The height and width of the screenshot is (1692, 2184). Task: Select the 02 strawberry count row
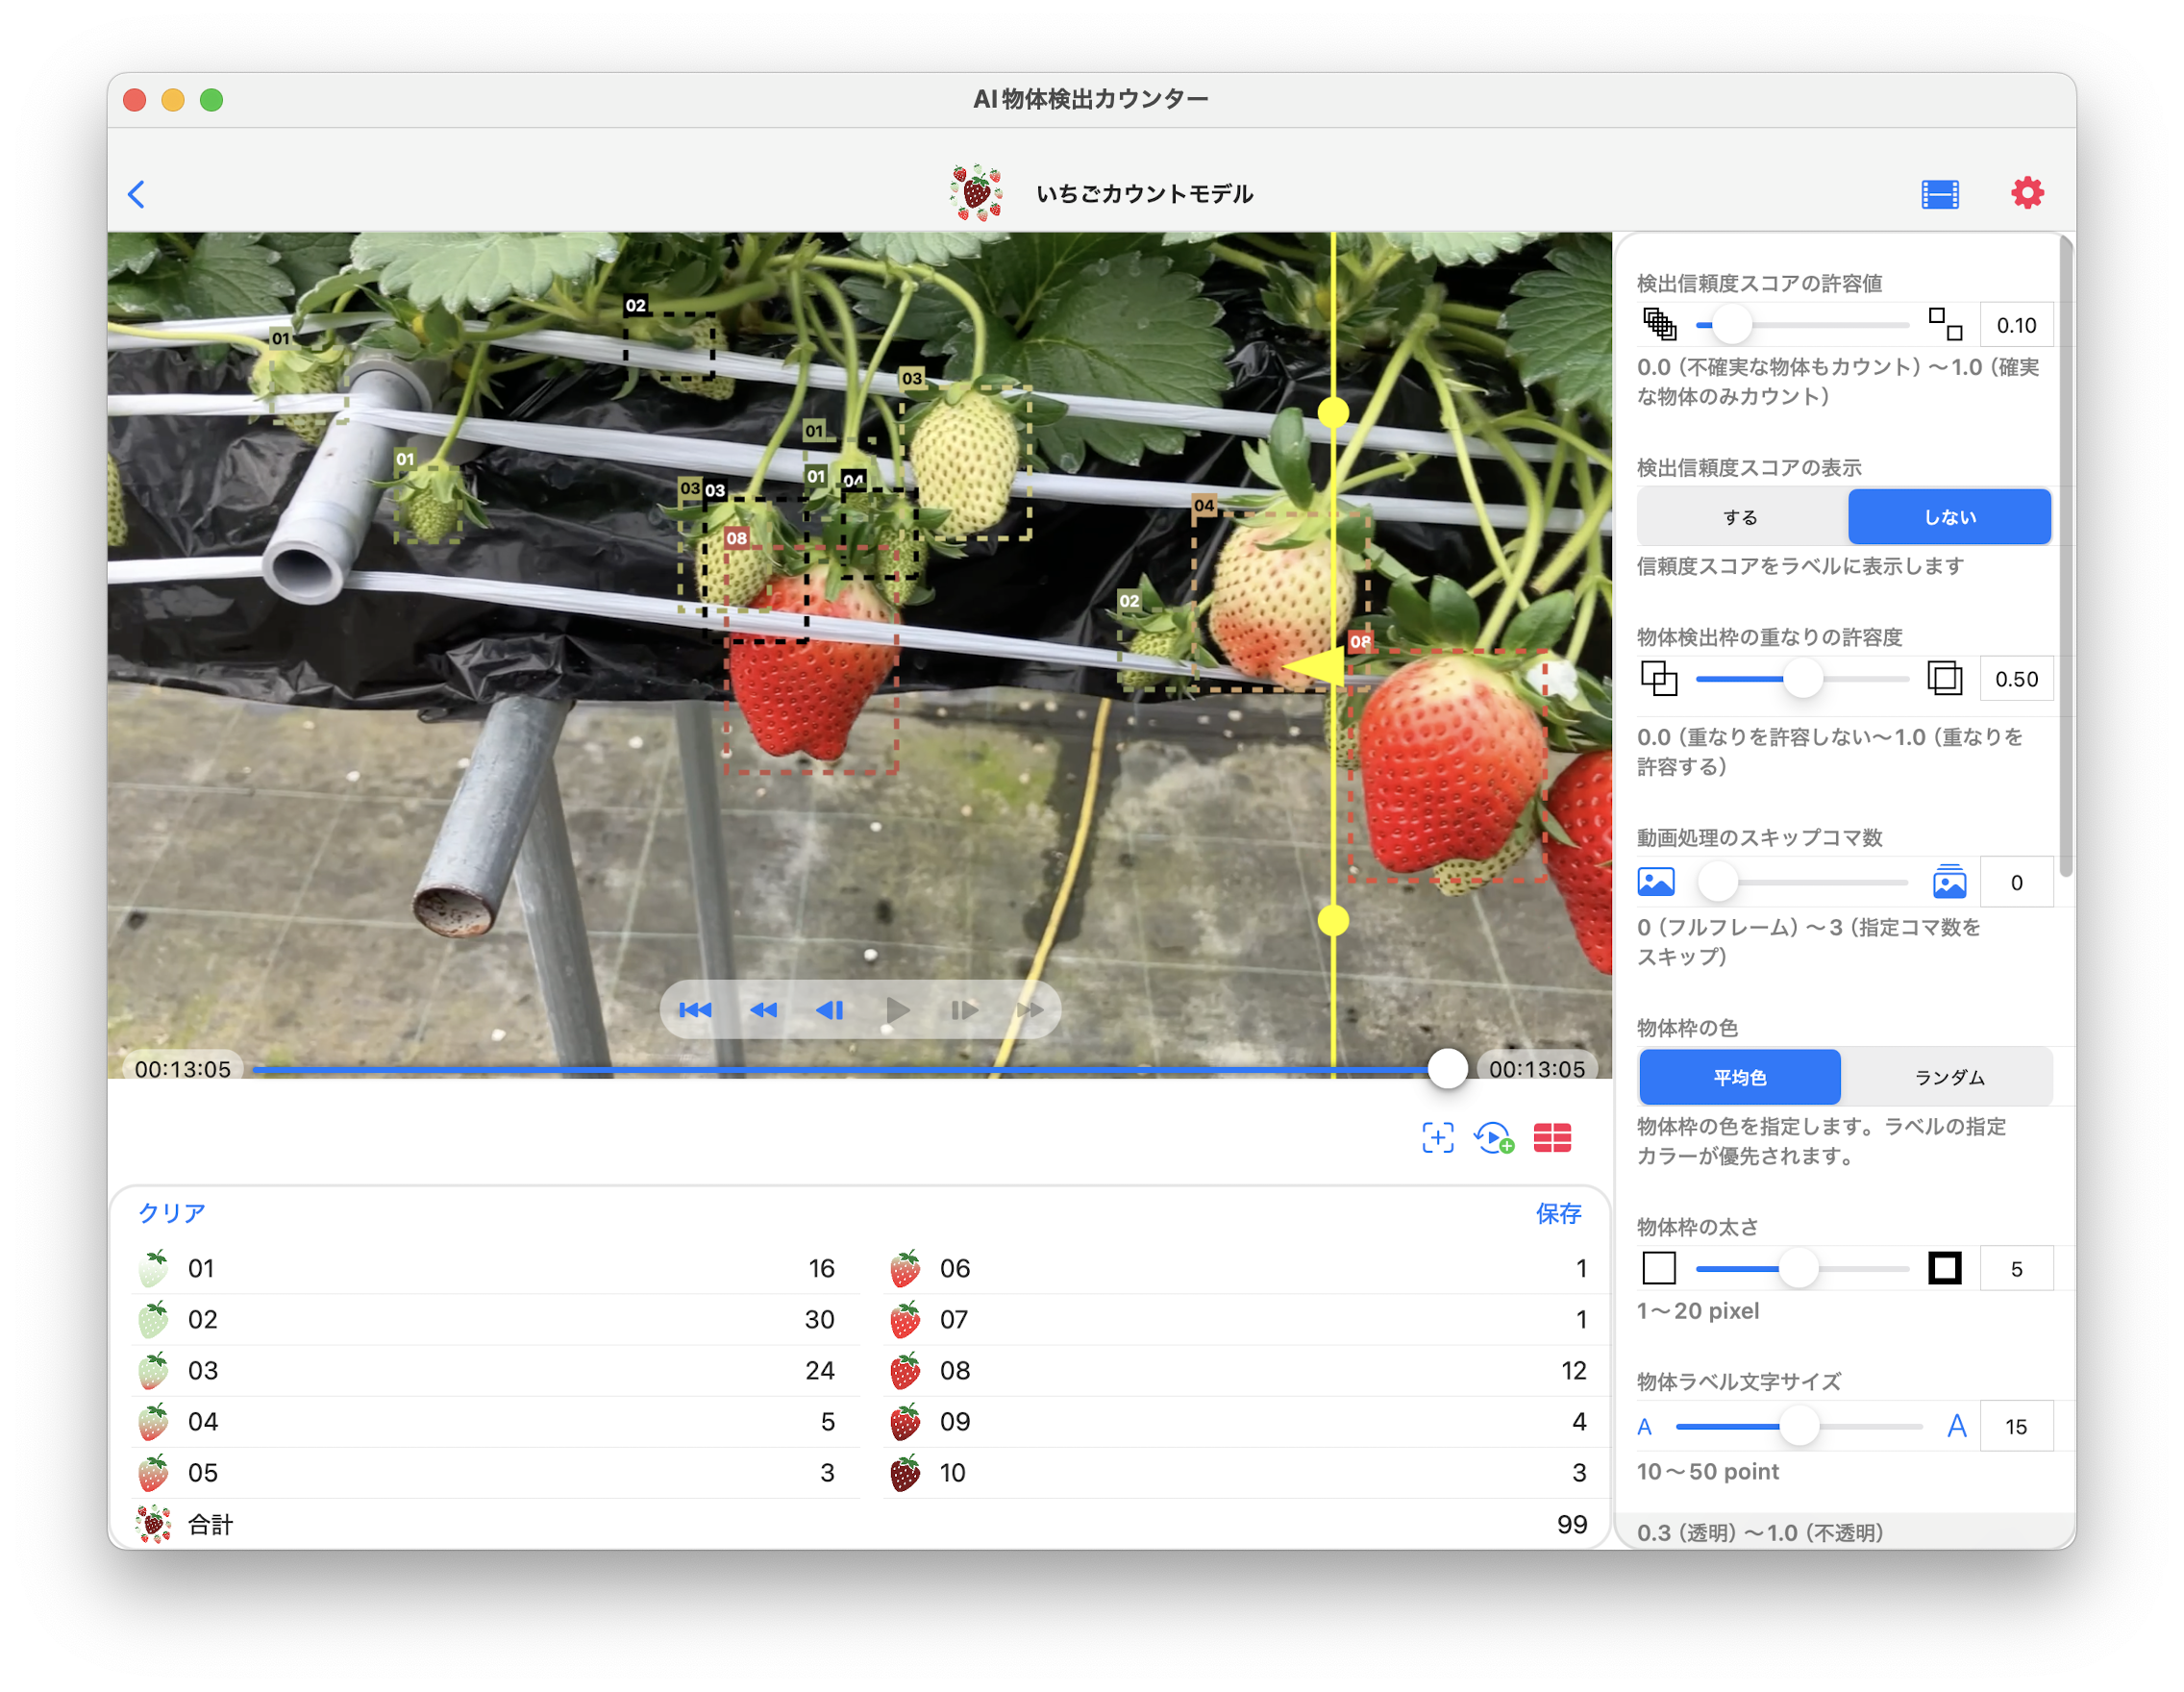tap(496, 1319)
